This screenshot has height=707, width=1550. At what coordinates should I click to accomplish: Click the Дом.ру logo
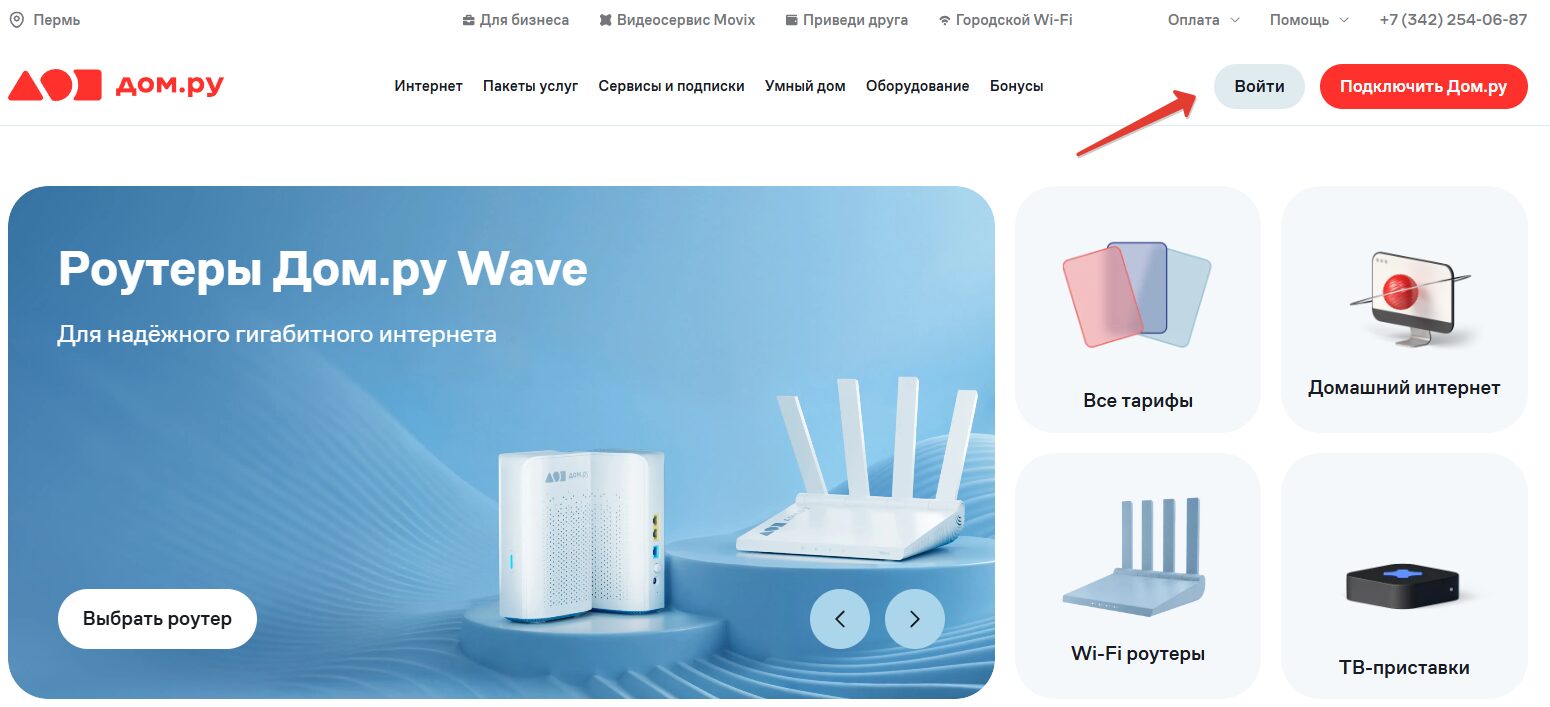(116, 86)
